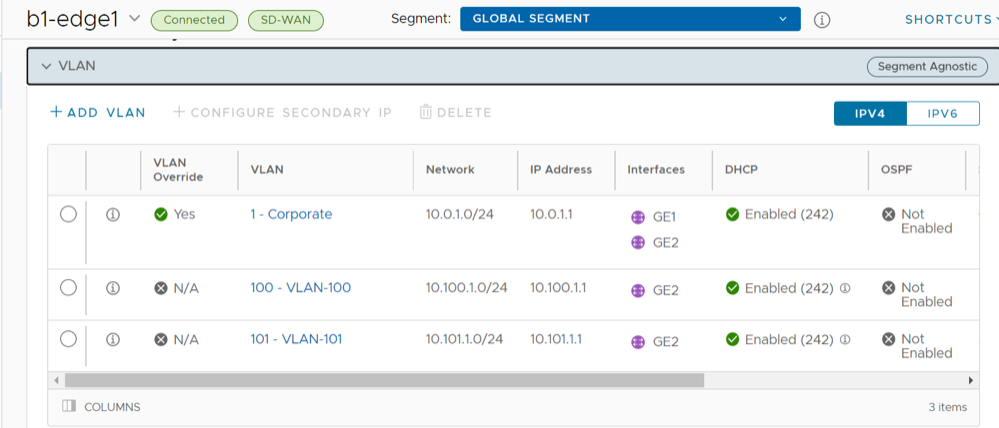Viewport: 999px width, 428px height.
Task: Click the Add VLAN button
Action: pos(98,112)
